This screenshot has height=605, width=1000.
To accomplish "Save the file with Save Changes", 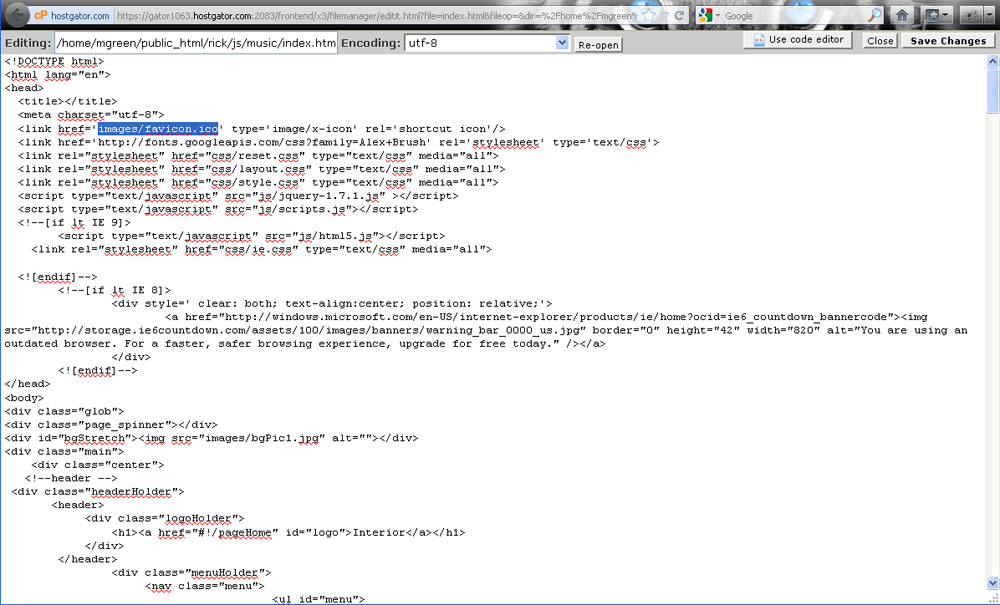I will point(948,41).
